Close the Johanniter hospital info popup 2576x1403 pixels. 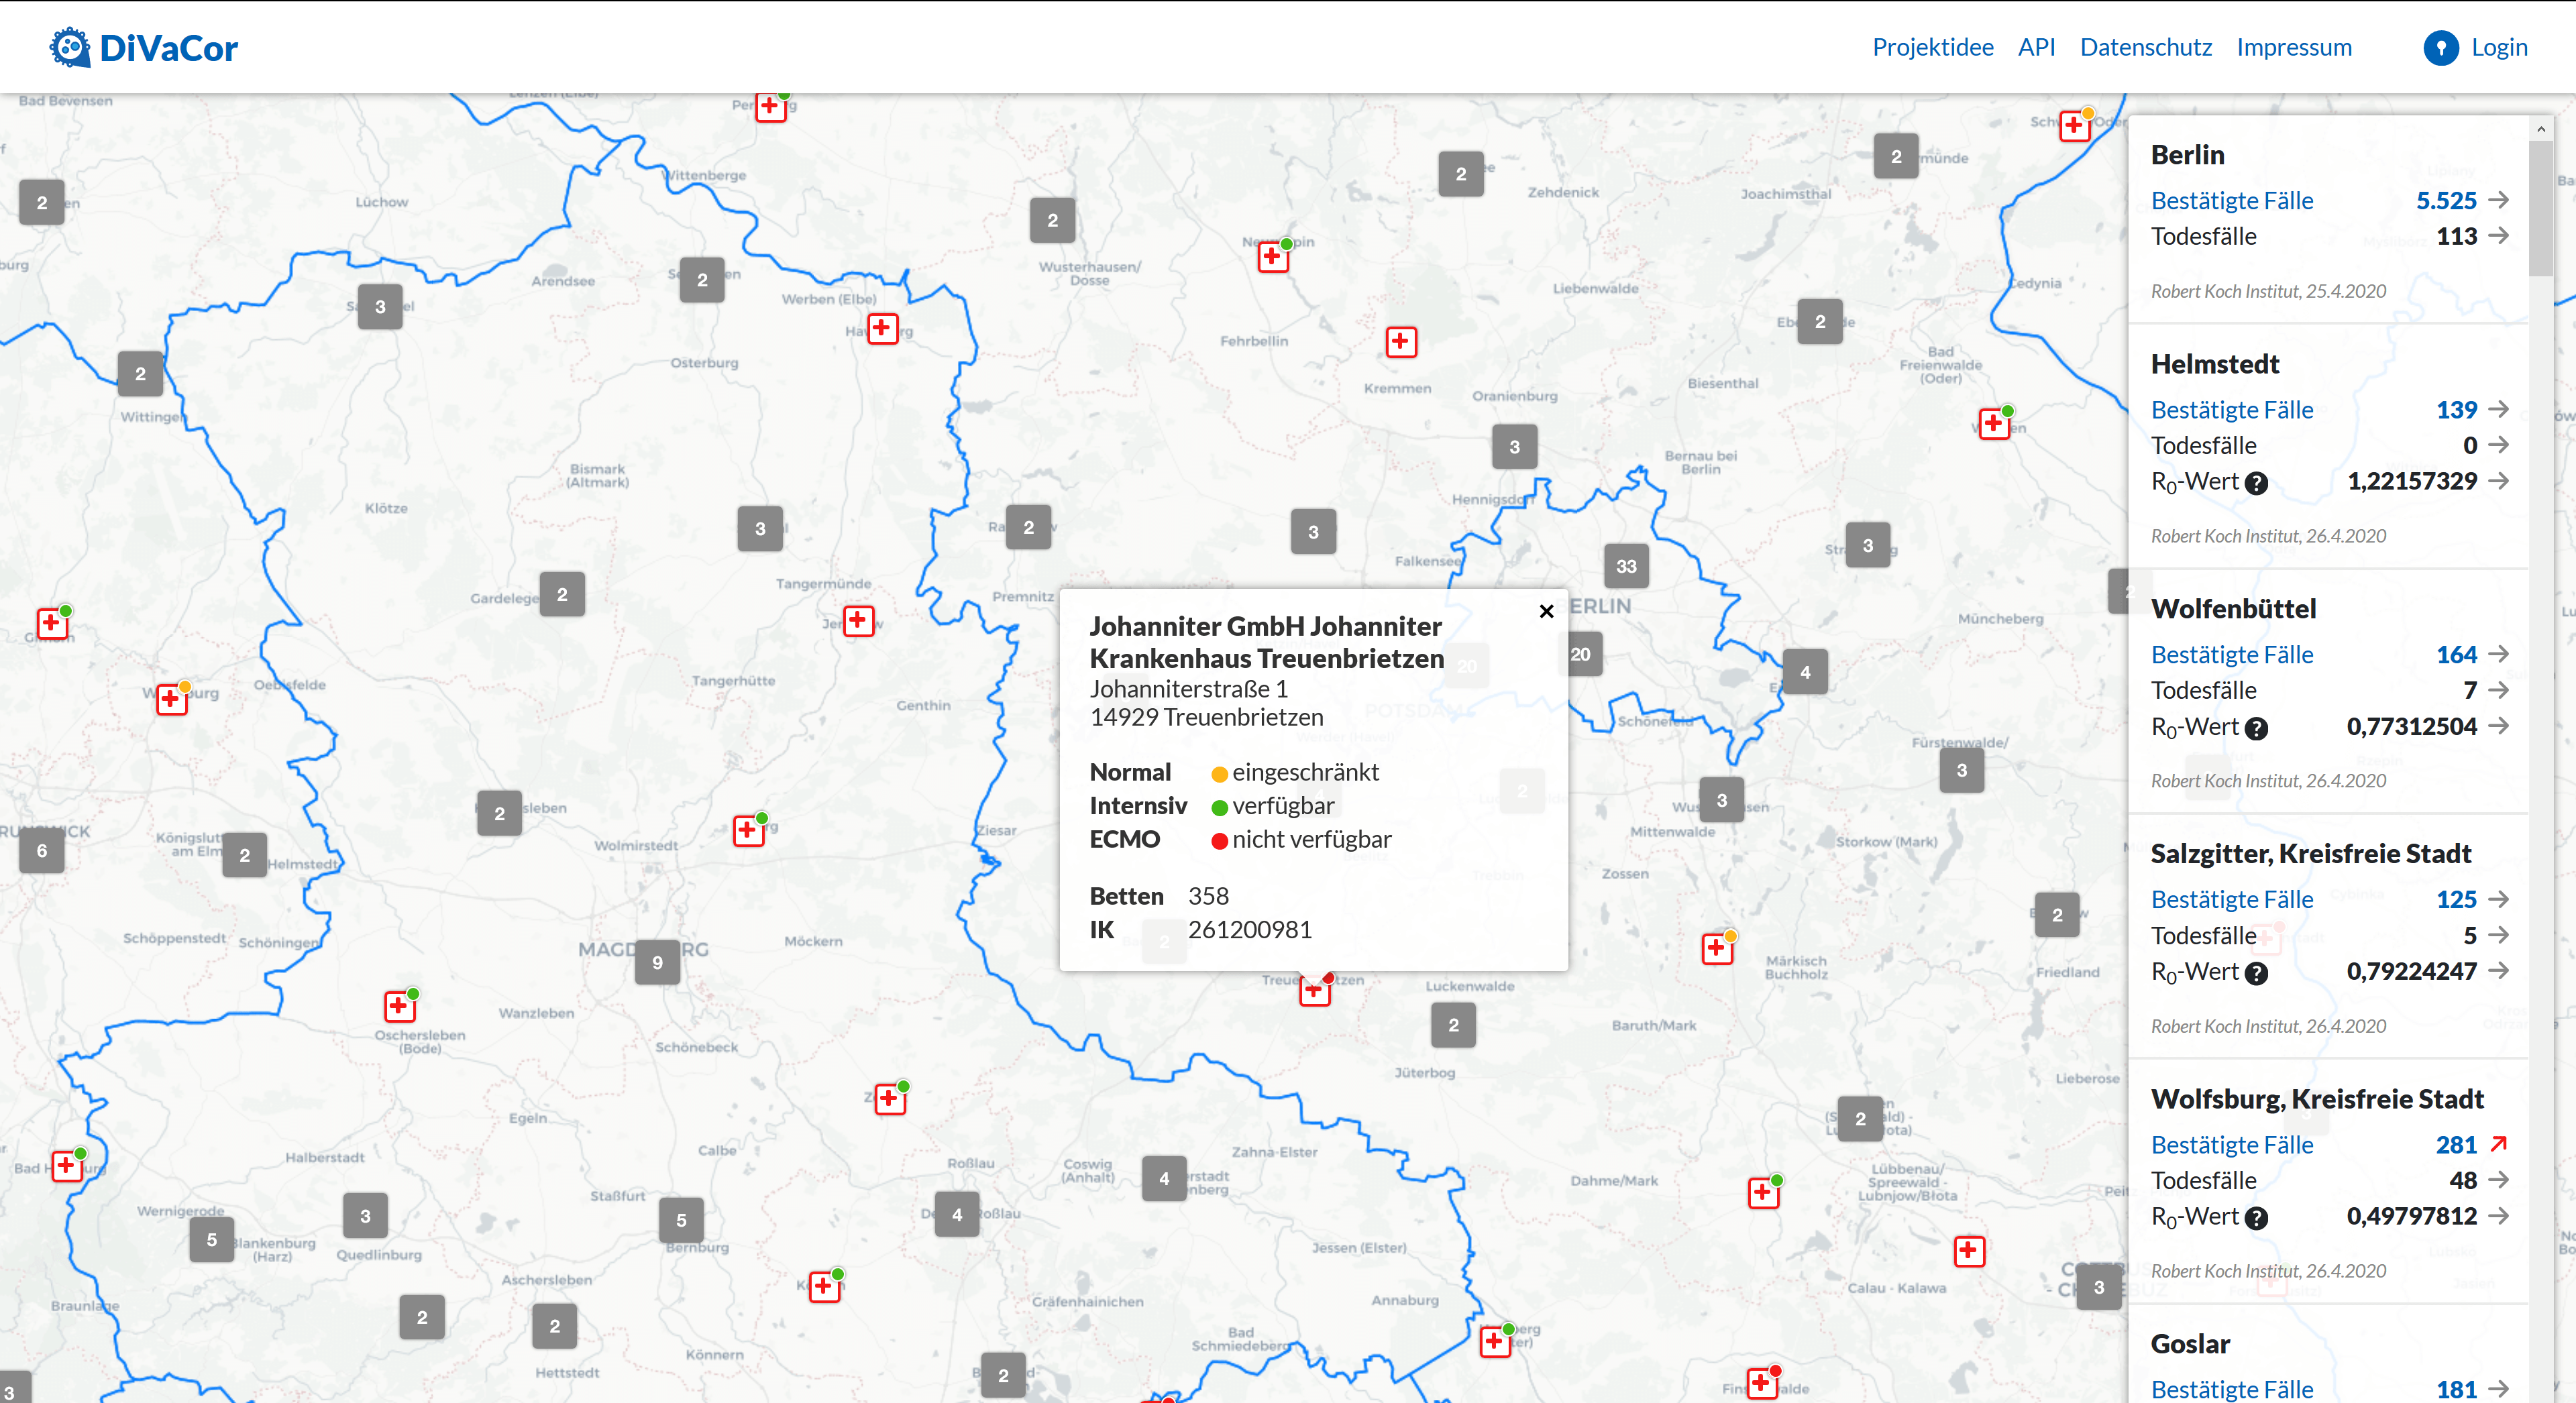click(1546, 611)
